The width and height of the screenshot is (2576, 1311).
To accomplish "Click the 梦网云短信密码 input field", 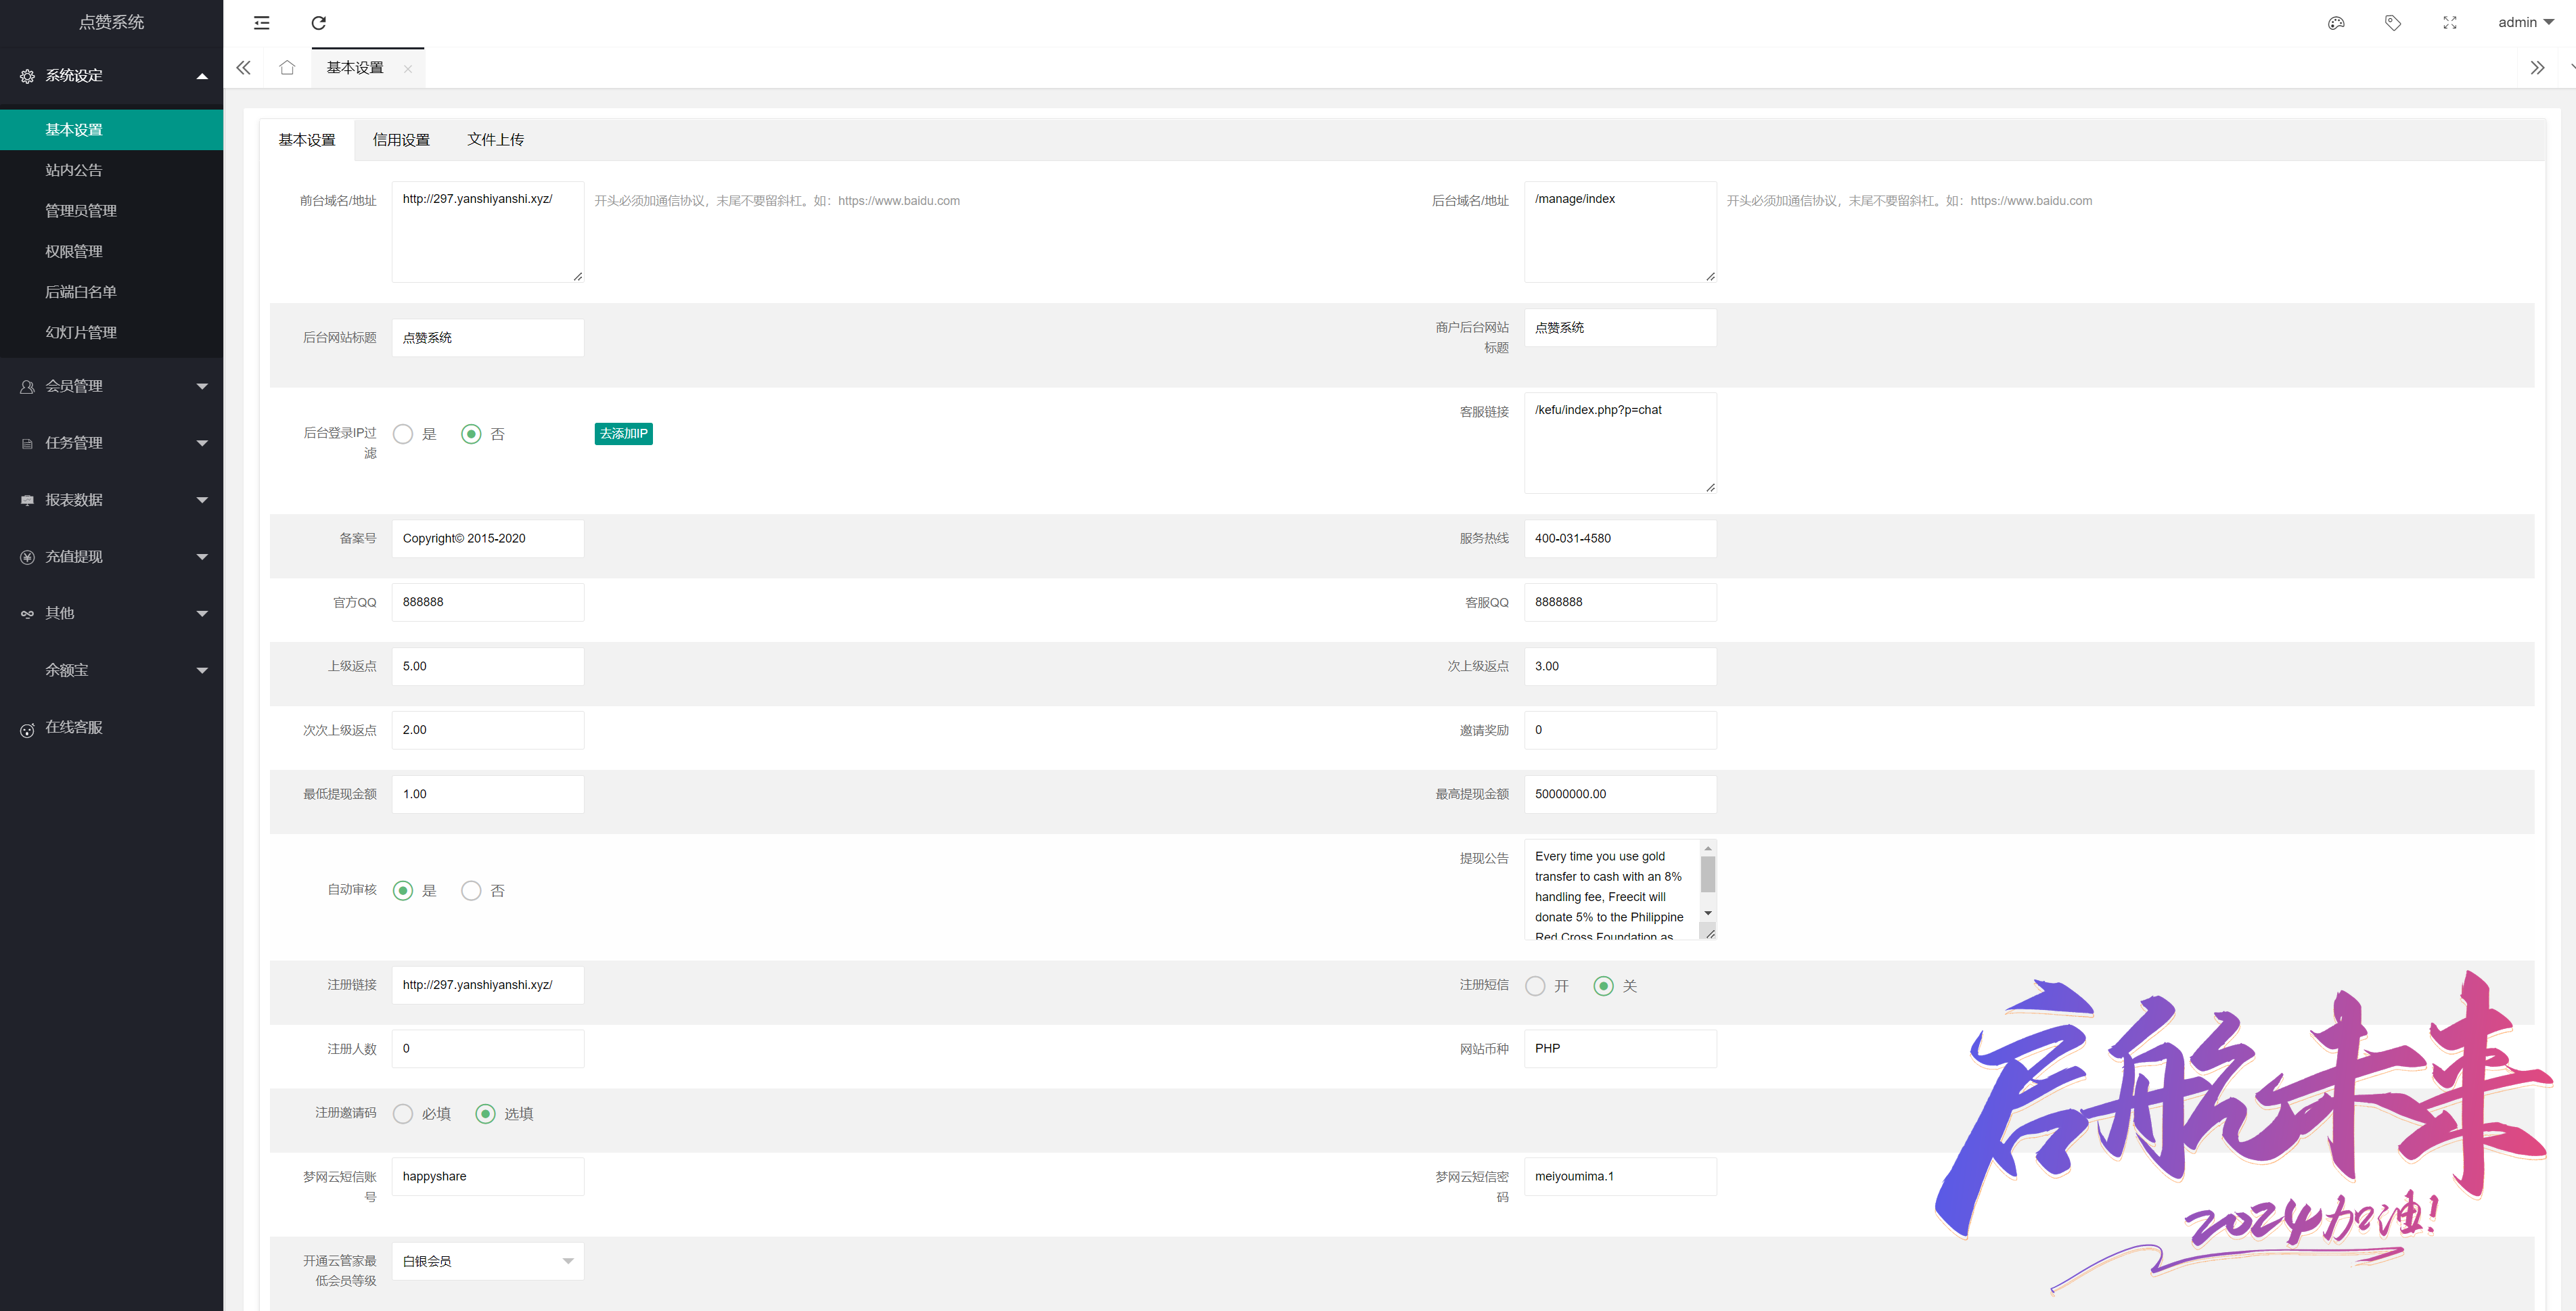I will (1620, 1177).
